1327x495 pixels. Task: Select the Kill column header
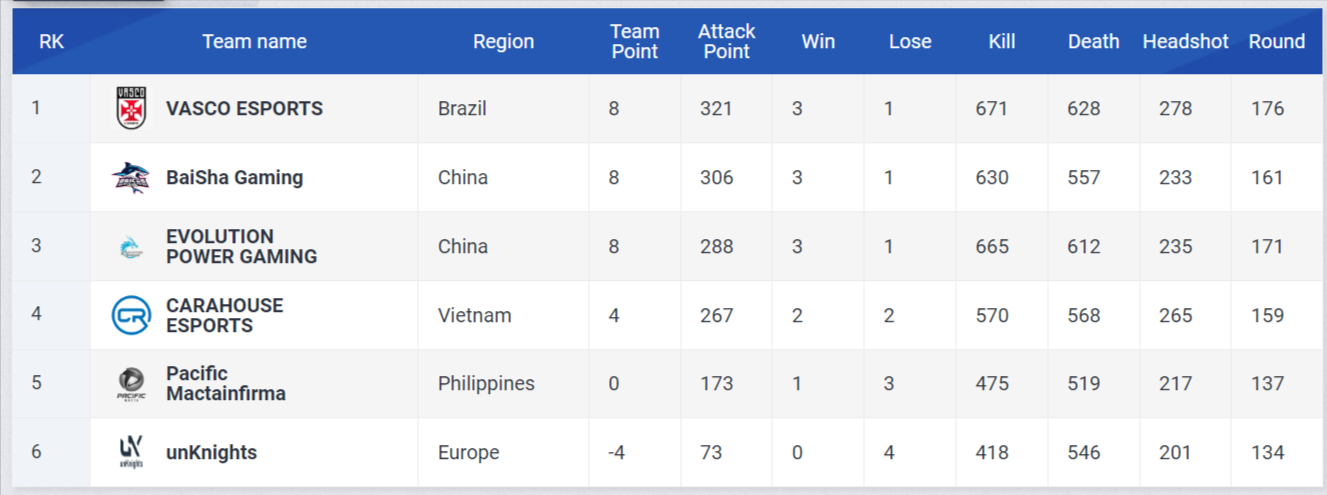coord(1001,42)
